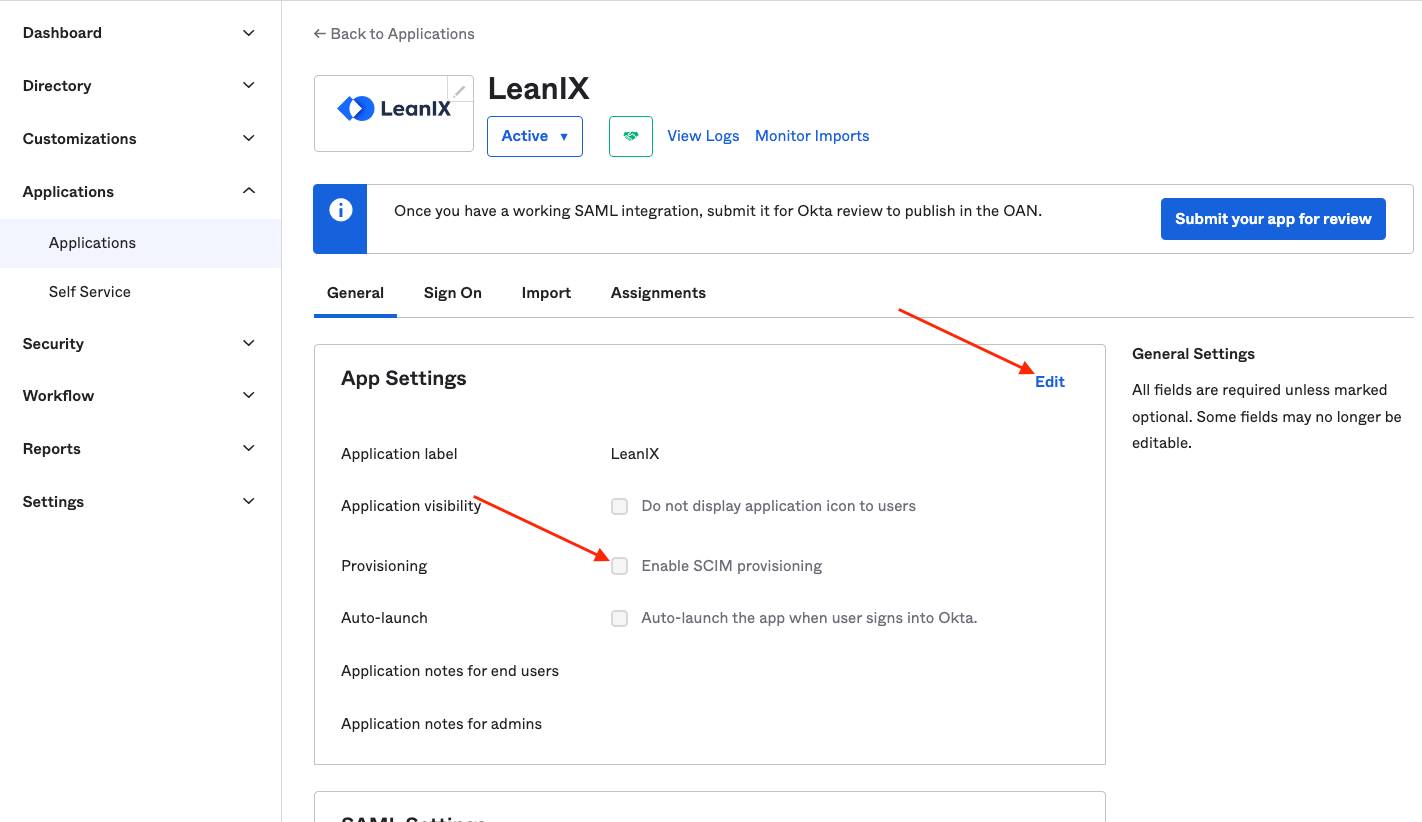Expand the Workflow sidebar section

[140, 396]
